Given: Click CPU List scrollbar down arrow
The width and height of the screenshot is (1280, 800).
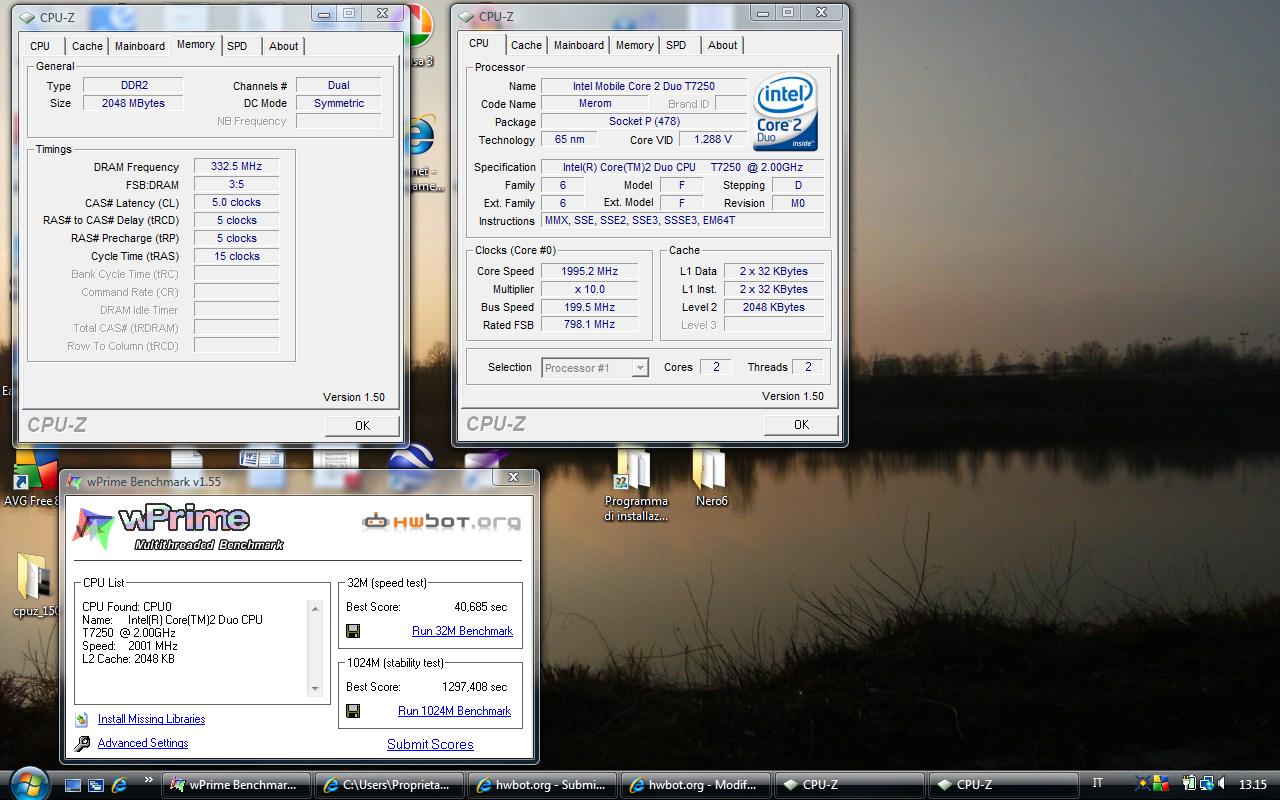Looking at the screenshot, I should [316, 689].
